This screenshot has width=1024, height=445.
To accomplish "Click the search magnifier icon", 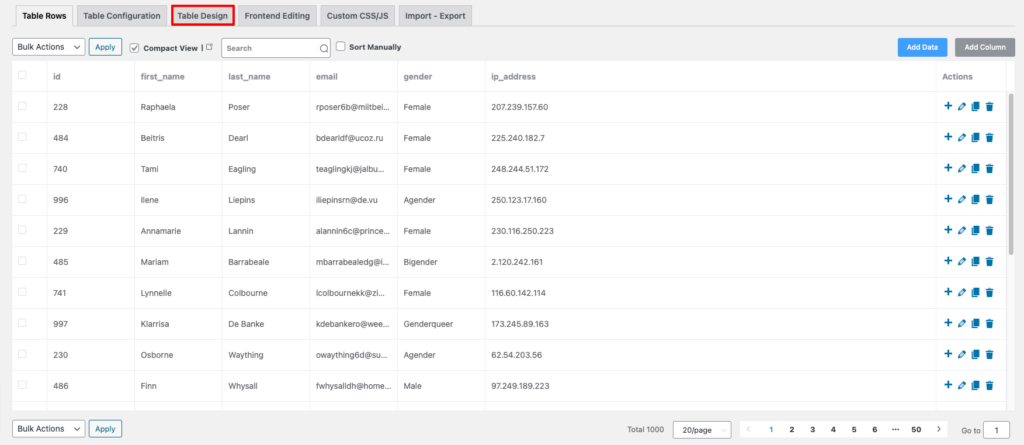I will [x=324, y=48].
